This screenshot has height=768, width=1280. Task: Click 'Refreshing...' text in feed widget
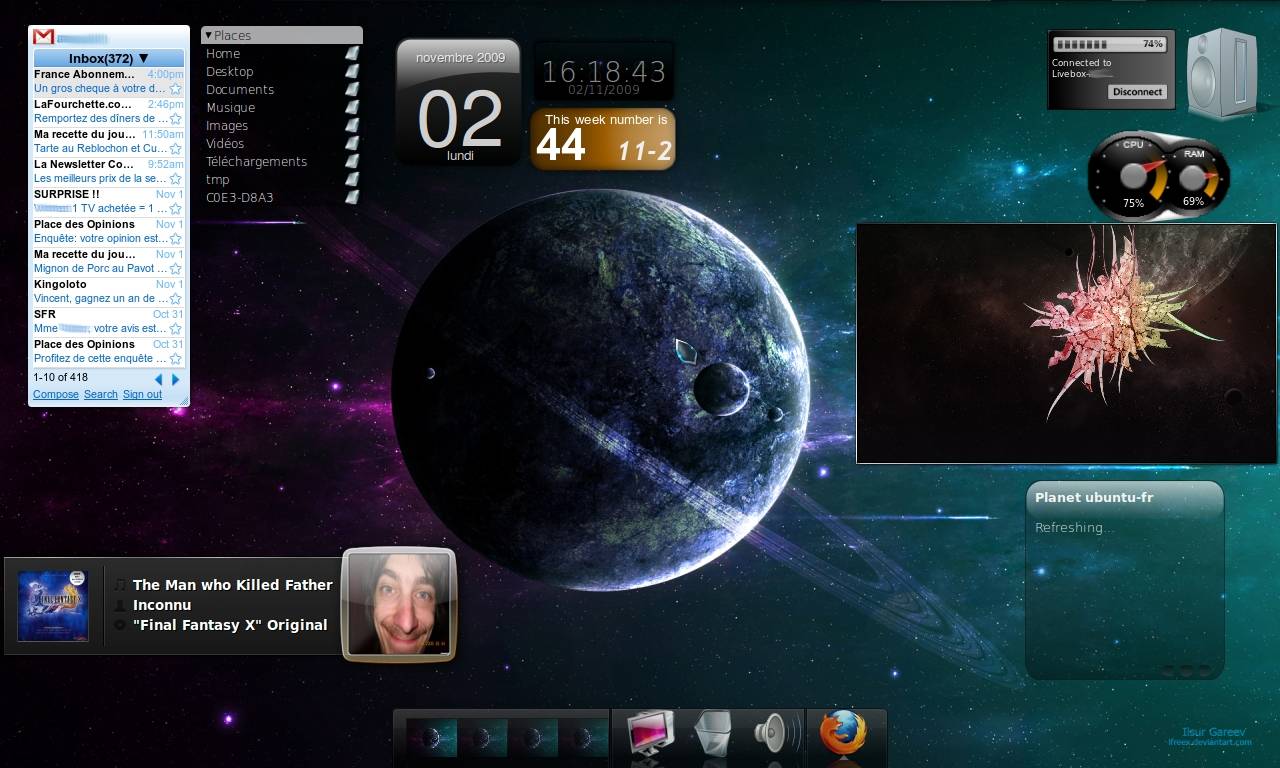[x=1072, y=528]
